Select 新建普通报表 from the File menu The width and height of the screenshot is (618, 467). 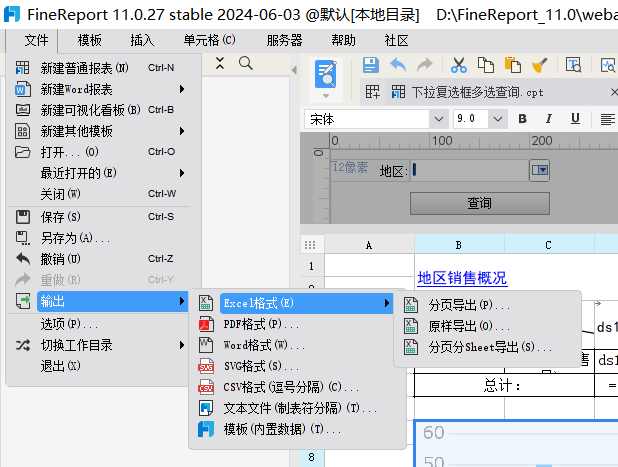point(100,68)
